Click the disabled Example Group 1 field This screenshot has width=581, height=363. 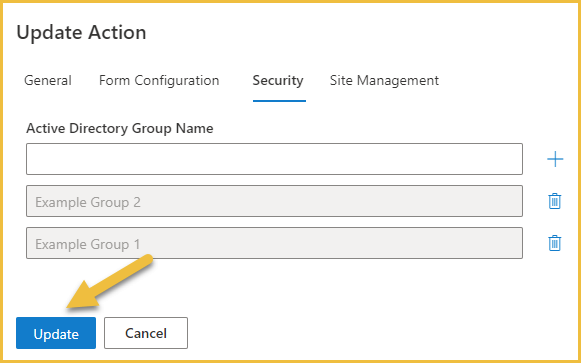[274, 243]
